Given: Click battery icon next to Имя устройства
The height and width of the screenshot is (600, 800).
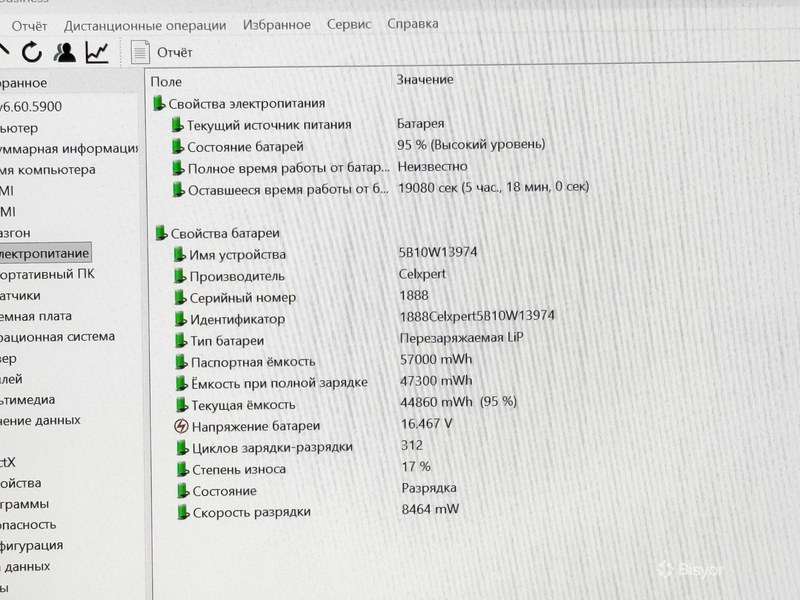Looking at the screenshot, I should tap(180, 255).
